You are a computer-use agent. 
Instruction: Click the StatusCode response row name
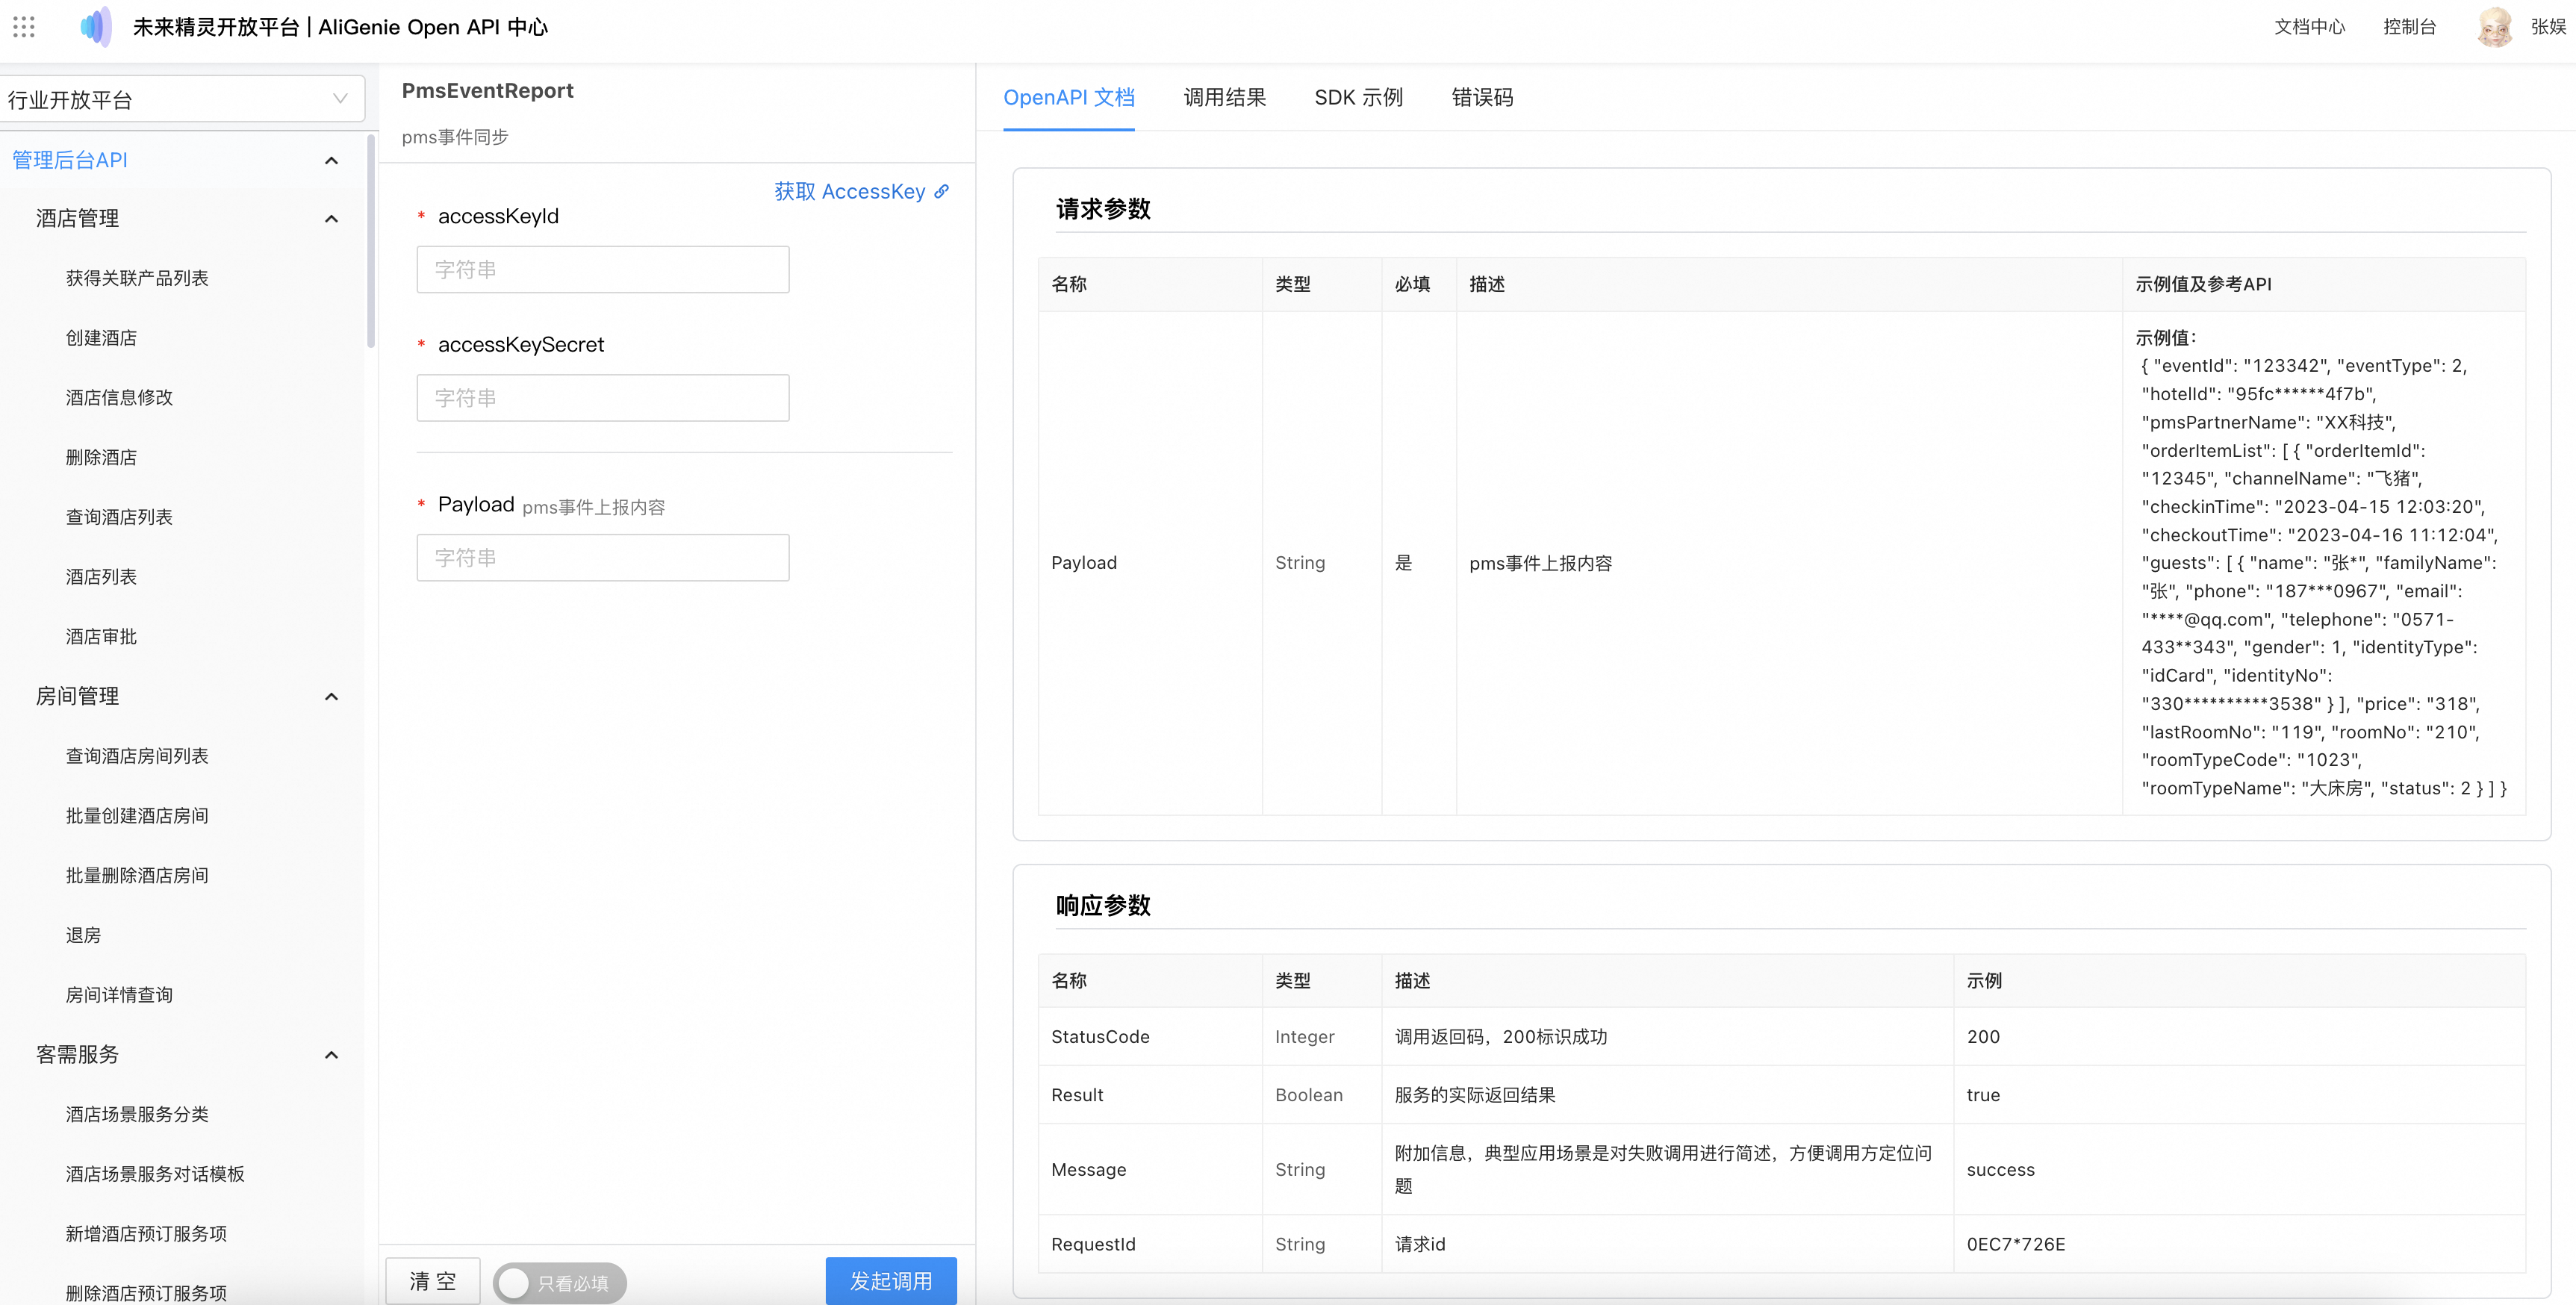pyautogui.click(x=1100, y=1036)
